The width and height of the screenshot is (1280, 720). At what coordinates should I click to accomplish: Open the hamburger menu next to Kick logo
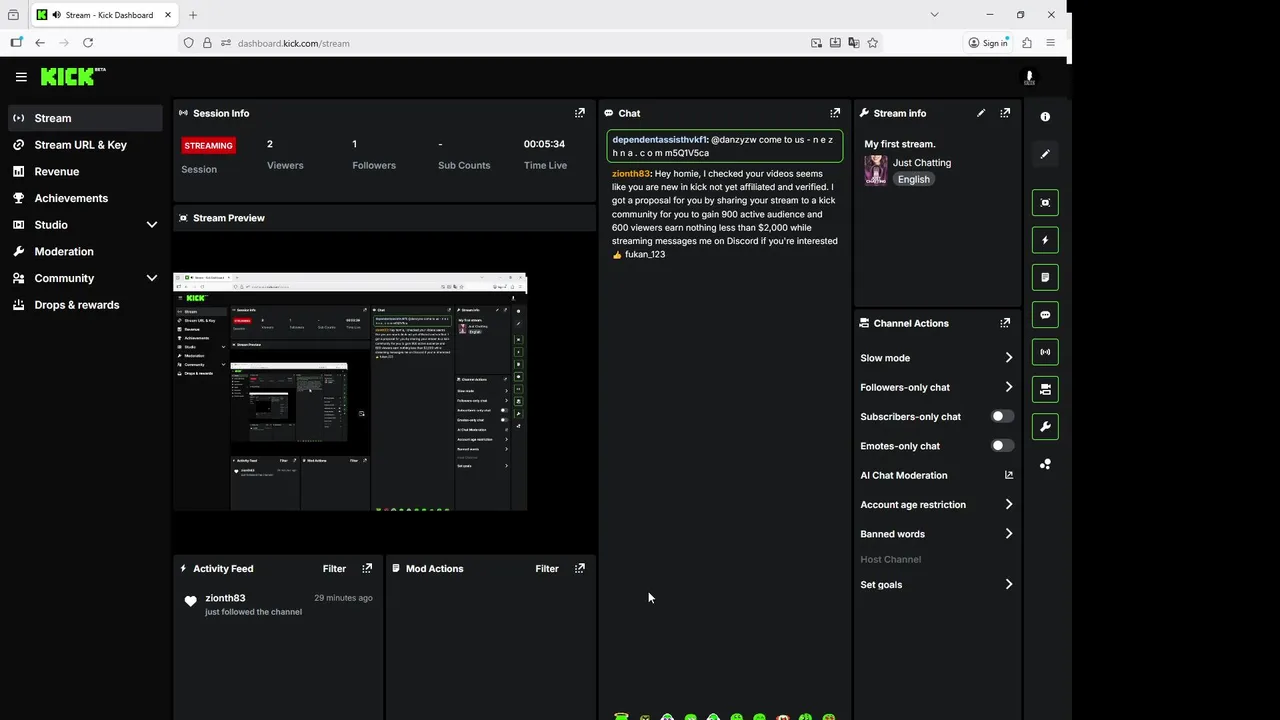(21, 77)
